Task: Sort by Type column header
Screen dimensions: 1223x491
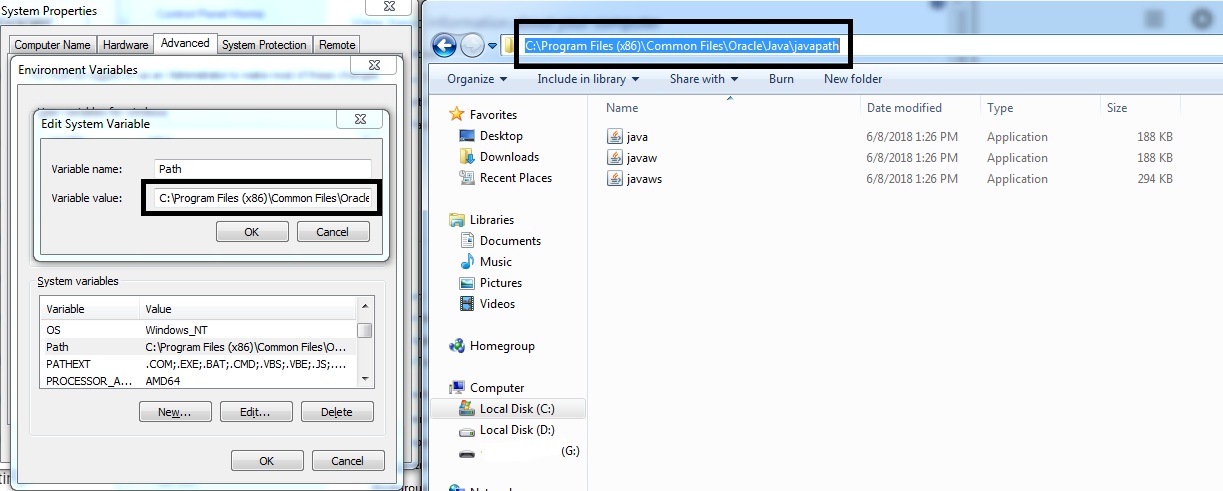Action: pyautogui.click(x=1000, y=108)
